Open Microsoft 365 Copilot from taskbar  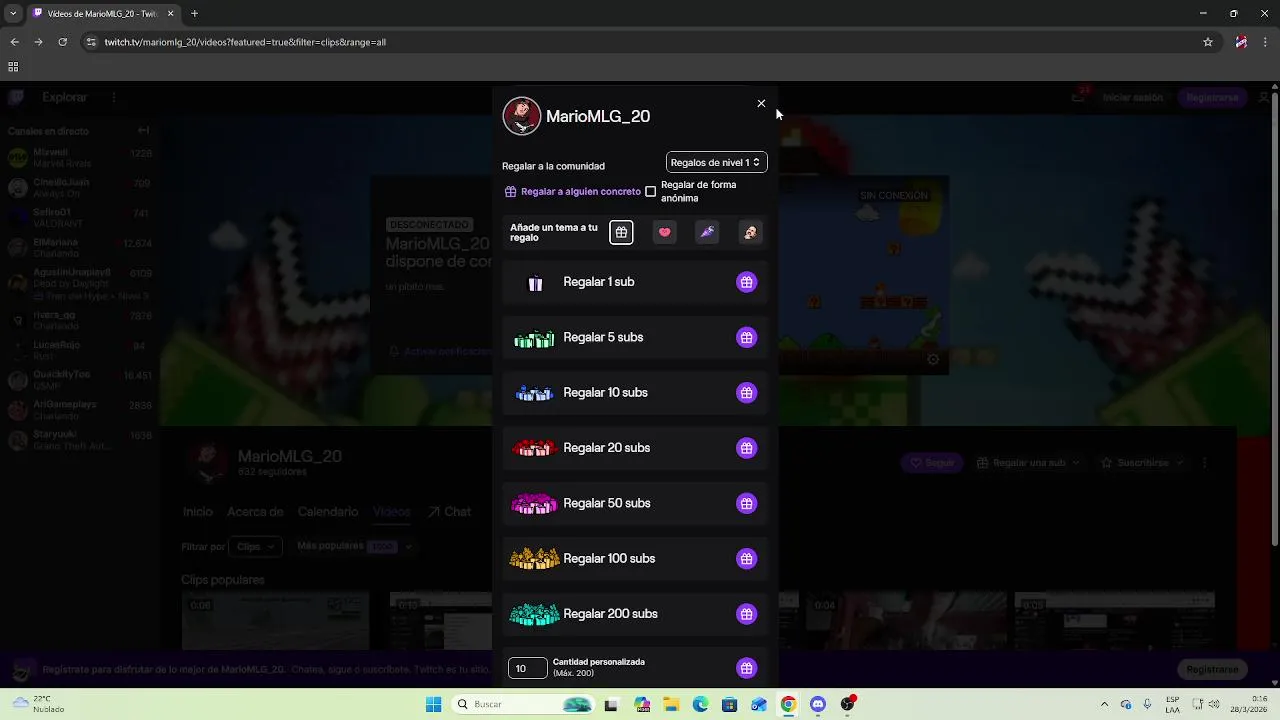click(642, 704)
